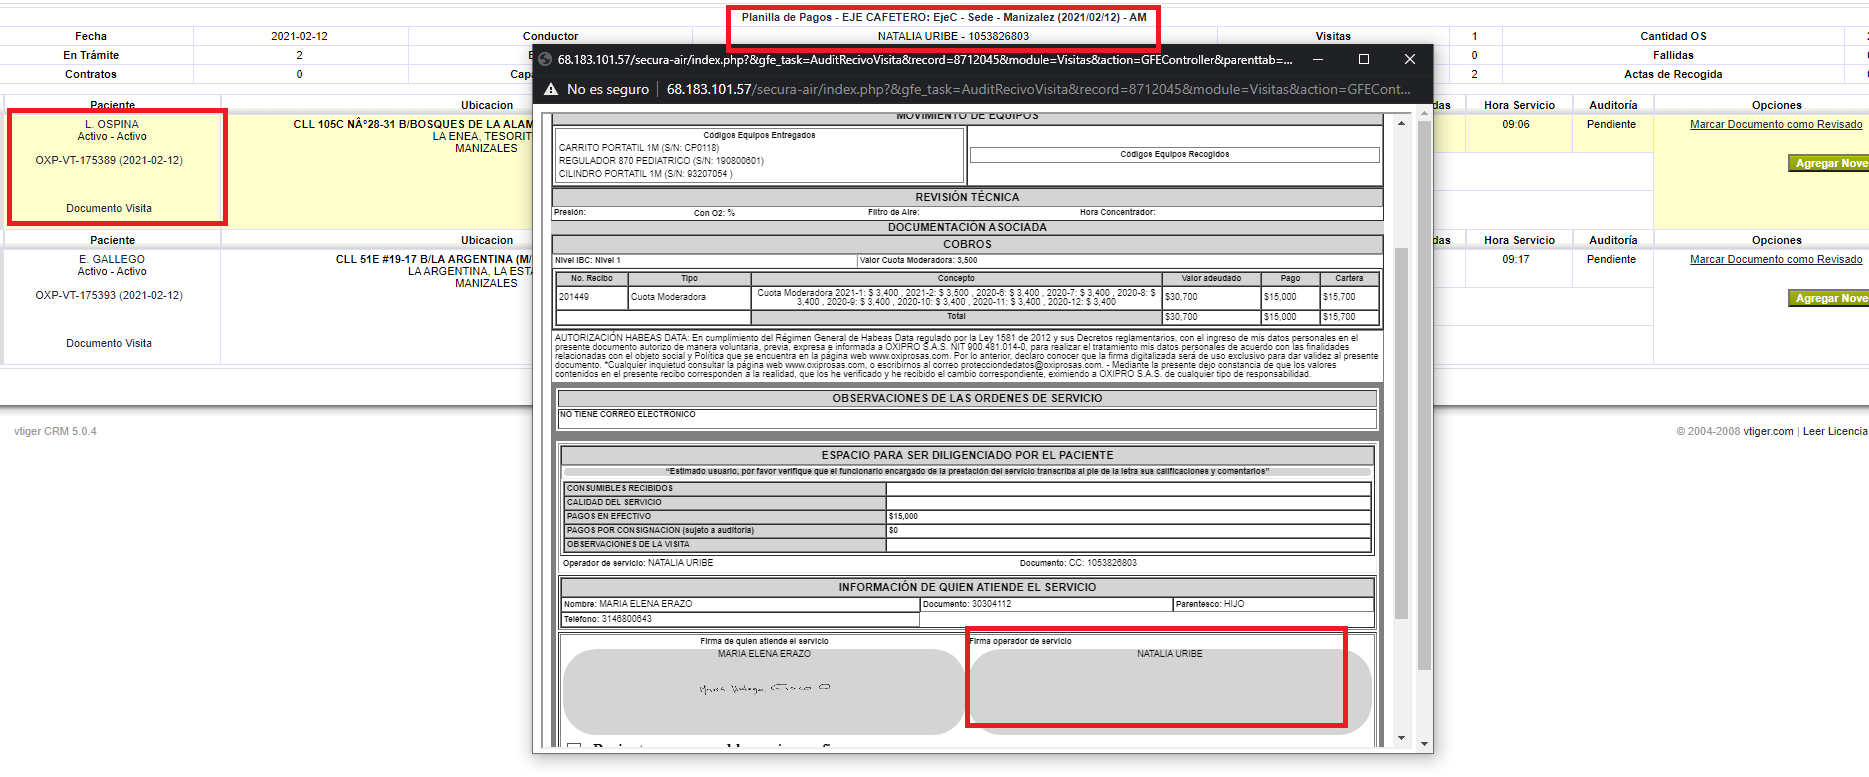This screenshot has width=1869, height=777.
Task: Click the 'PAGOS POR CONSIGNACION' value '$0'
Action: (893, 530)
